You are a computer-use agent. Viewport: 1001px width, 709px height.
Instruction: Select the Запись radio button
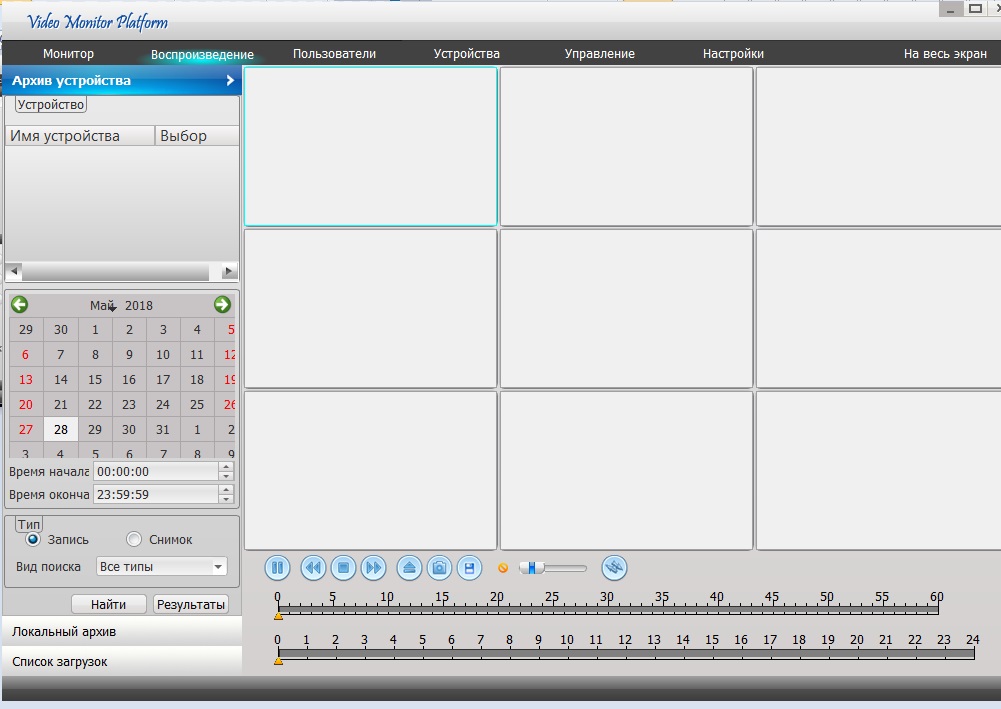point(33,540)
